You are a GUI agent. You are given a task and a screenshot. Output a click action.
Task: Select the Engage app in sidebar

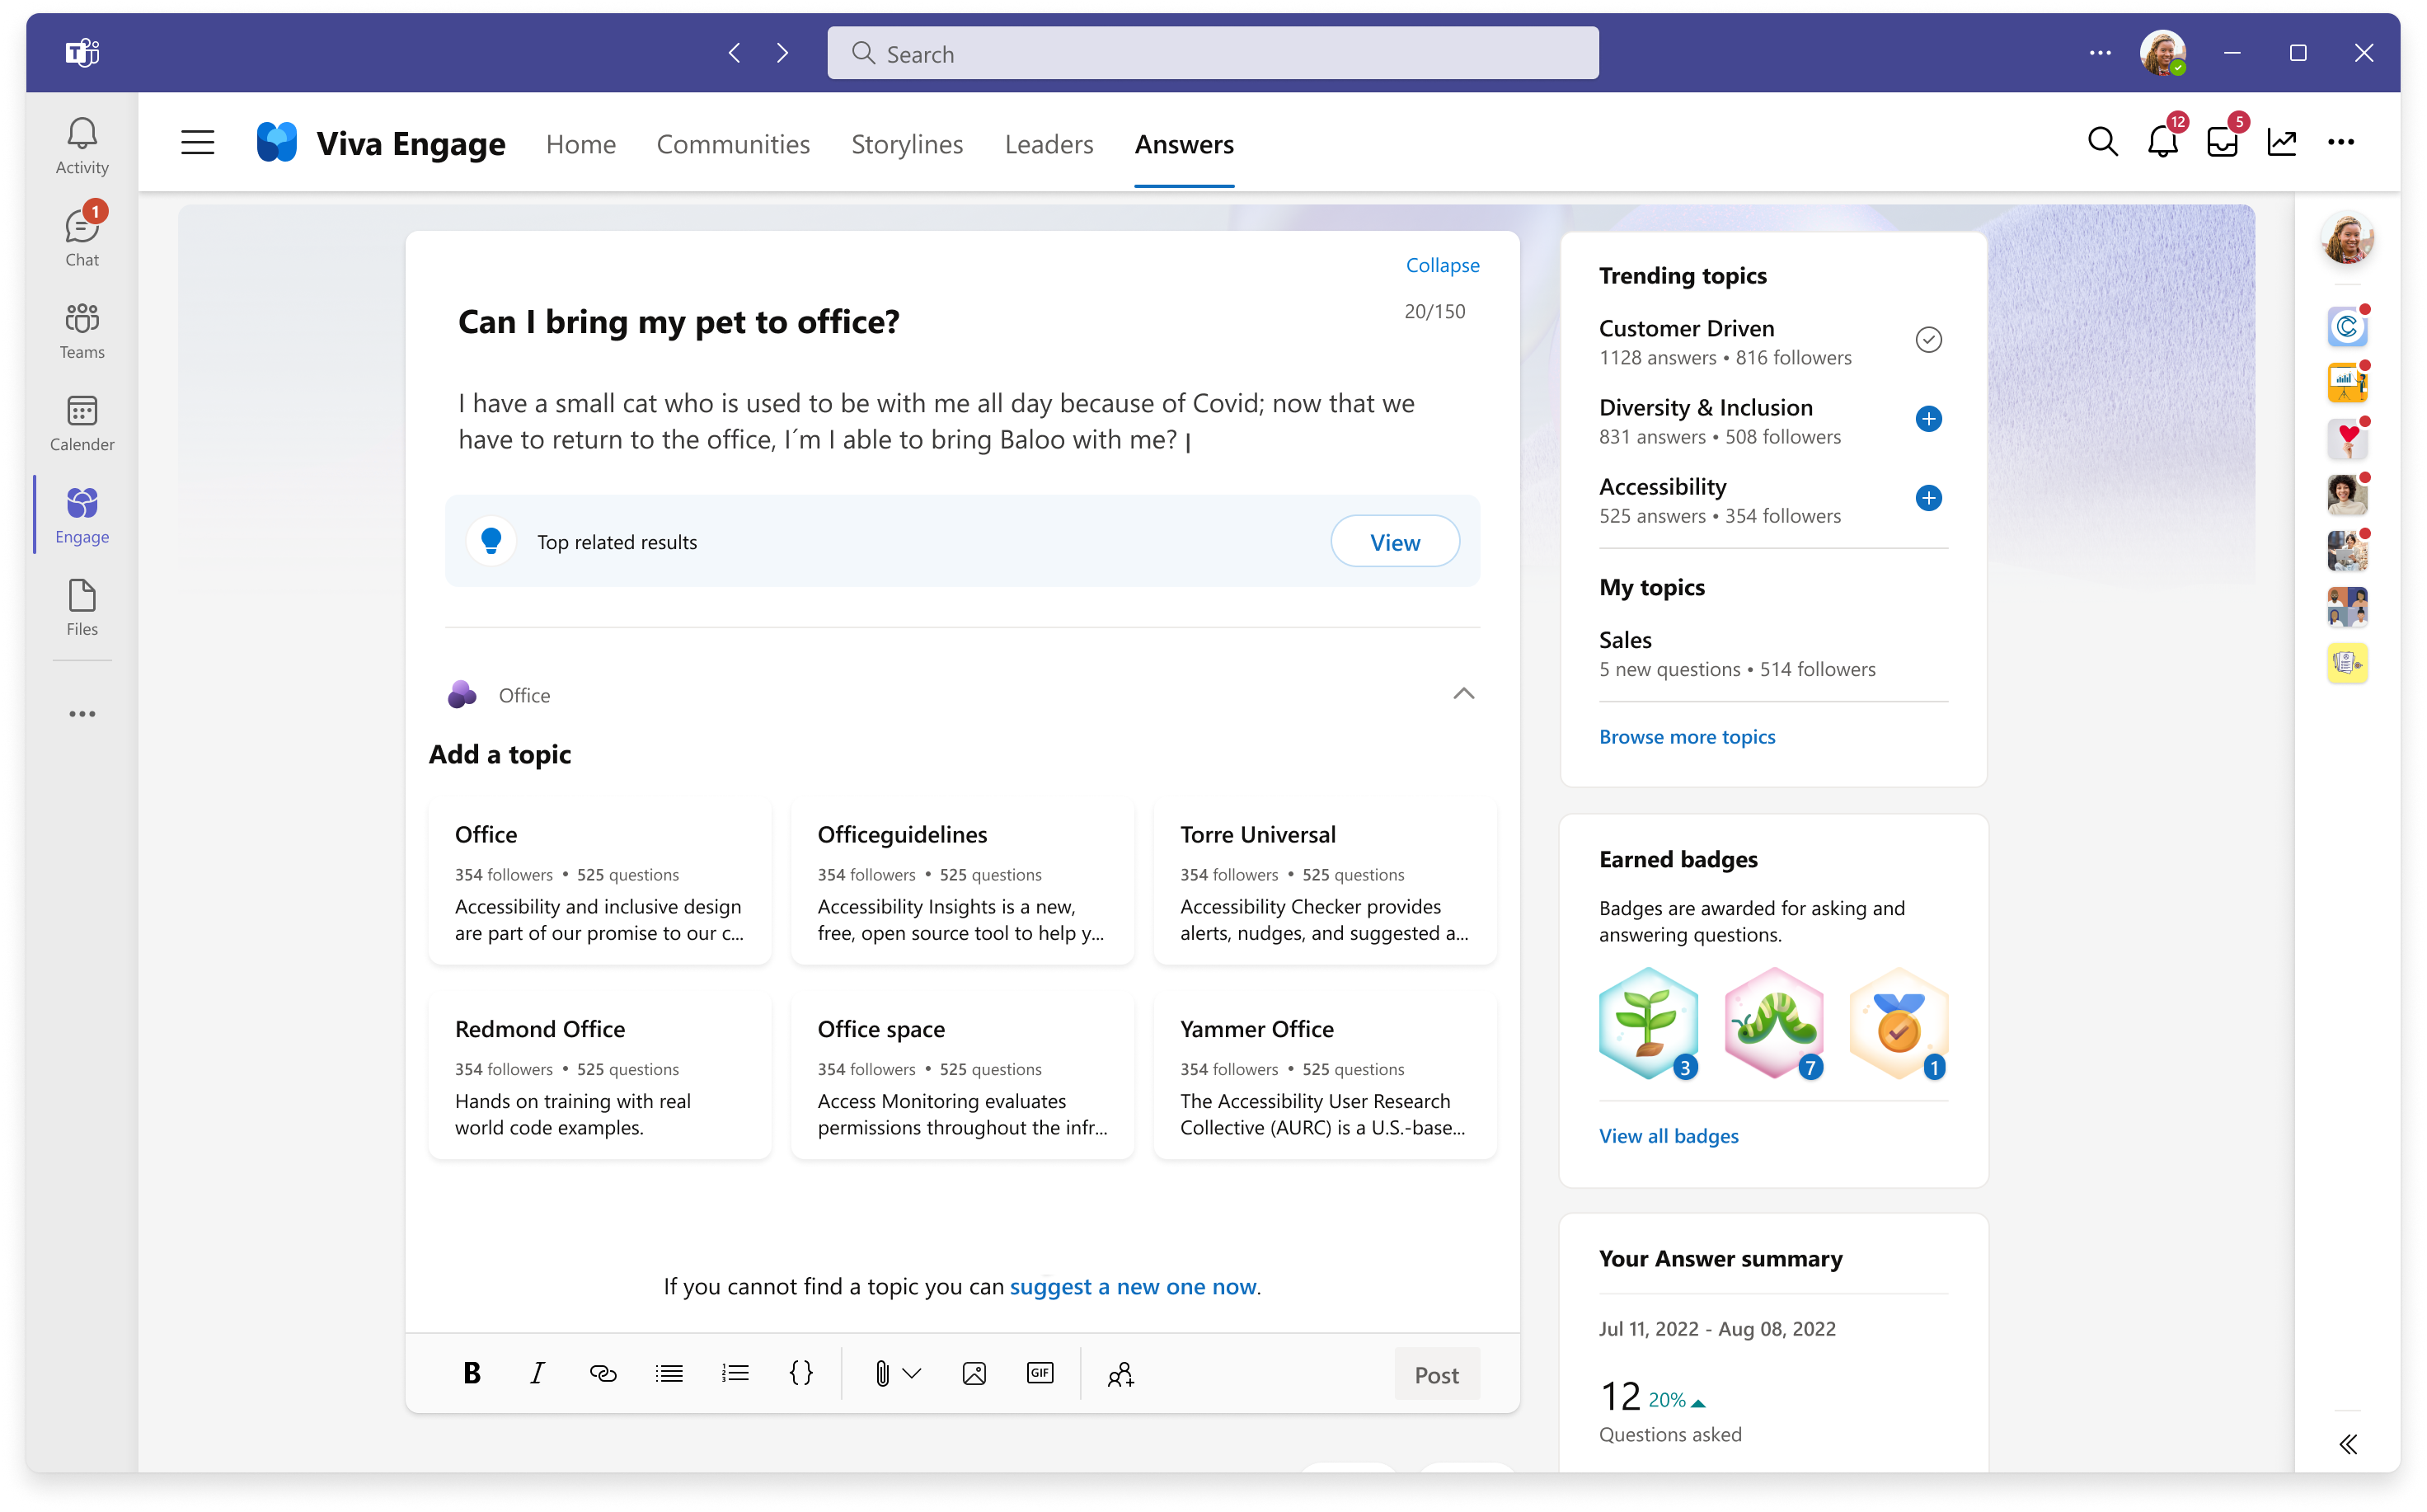(x=82, y=516)
